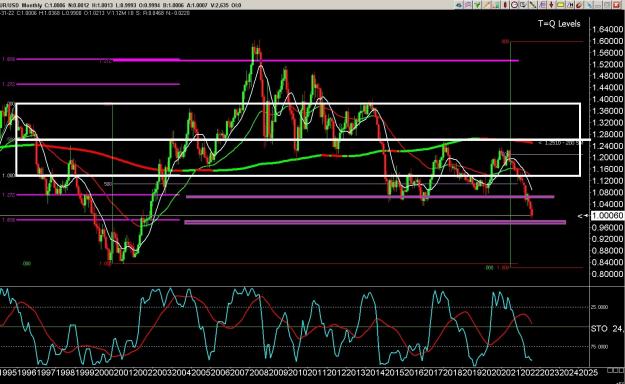
Task: Click the light blue pin toolbar icon
Action: point(589,5)
